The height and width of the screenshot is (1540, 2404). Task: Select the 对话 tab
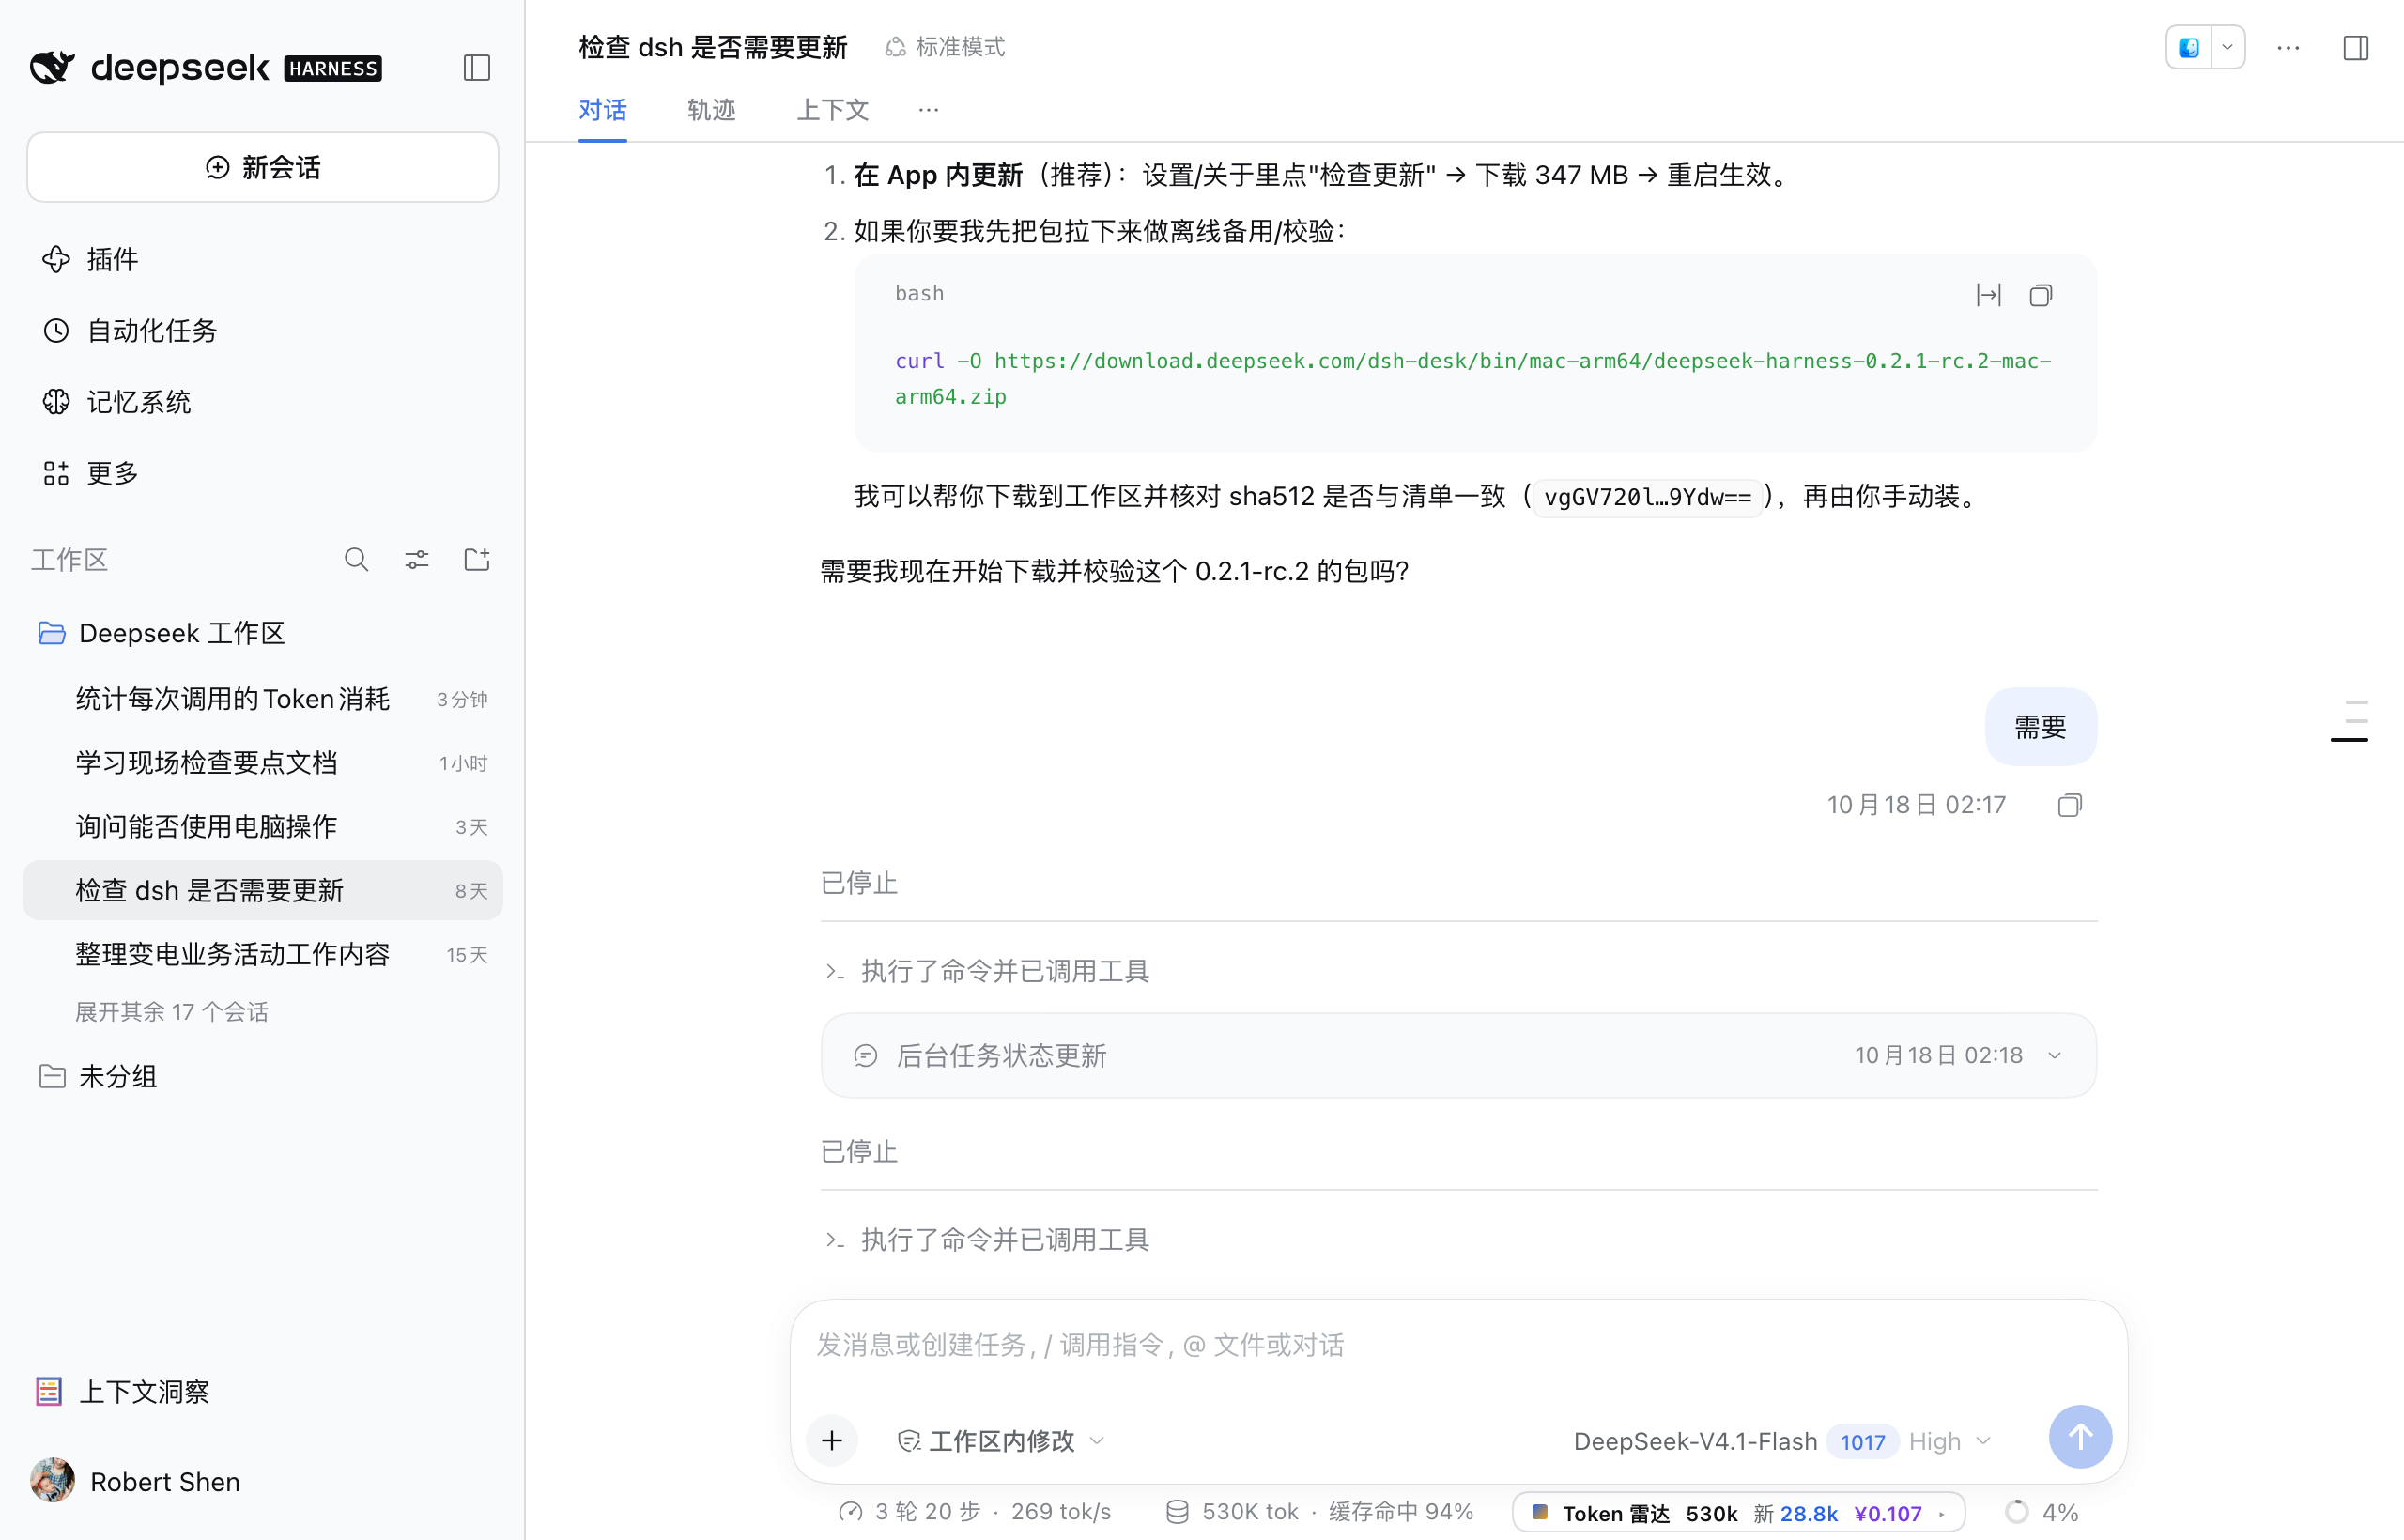click(602, 110)
